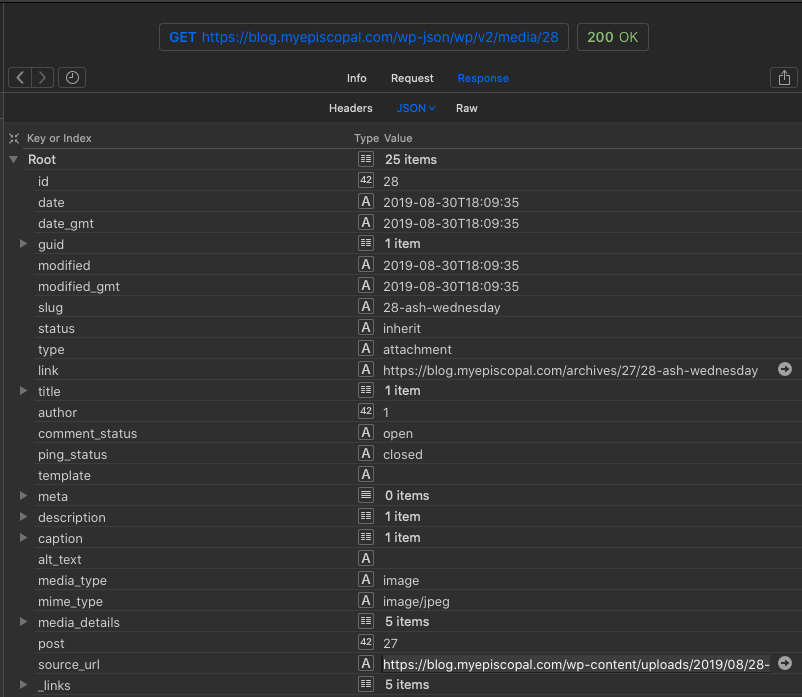The image size is (802, 697).
Task: Switch to the Info tab
Action: point(357,78)
